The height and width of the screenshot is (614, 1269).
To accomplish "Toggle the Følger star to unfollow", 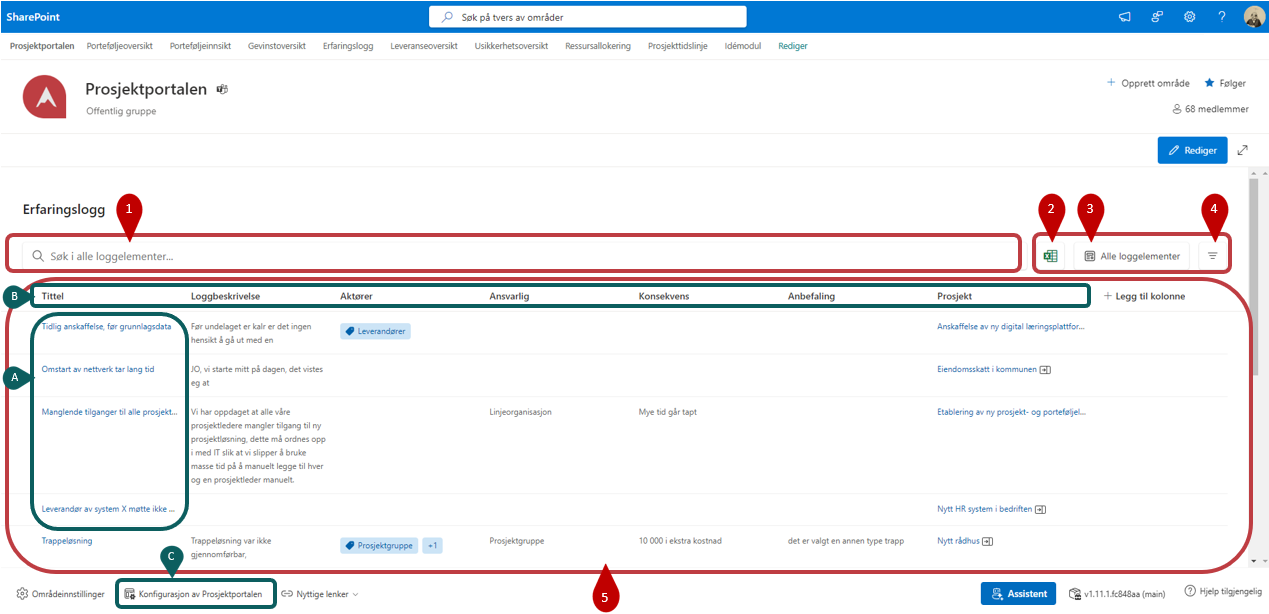I will coord(1225,82).
